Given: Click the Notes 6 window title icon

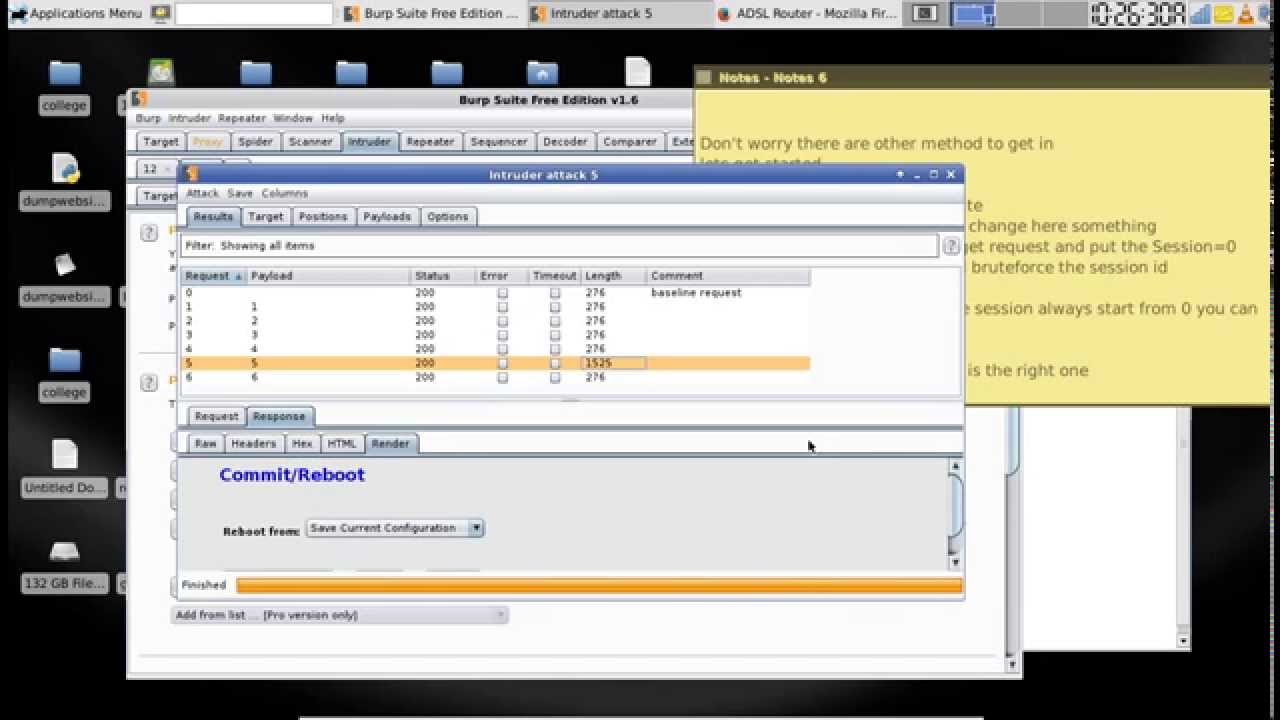Looking at the screenshot, I should [x=705, y=77].
